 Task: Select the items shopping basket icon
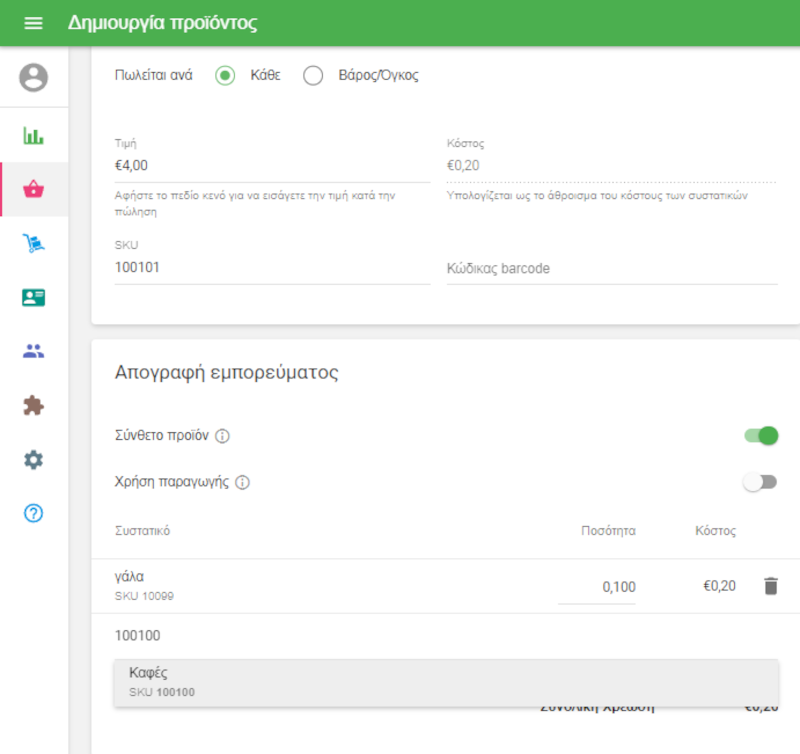(34, 190)
